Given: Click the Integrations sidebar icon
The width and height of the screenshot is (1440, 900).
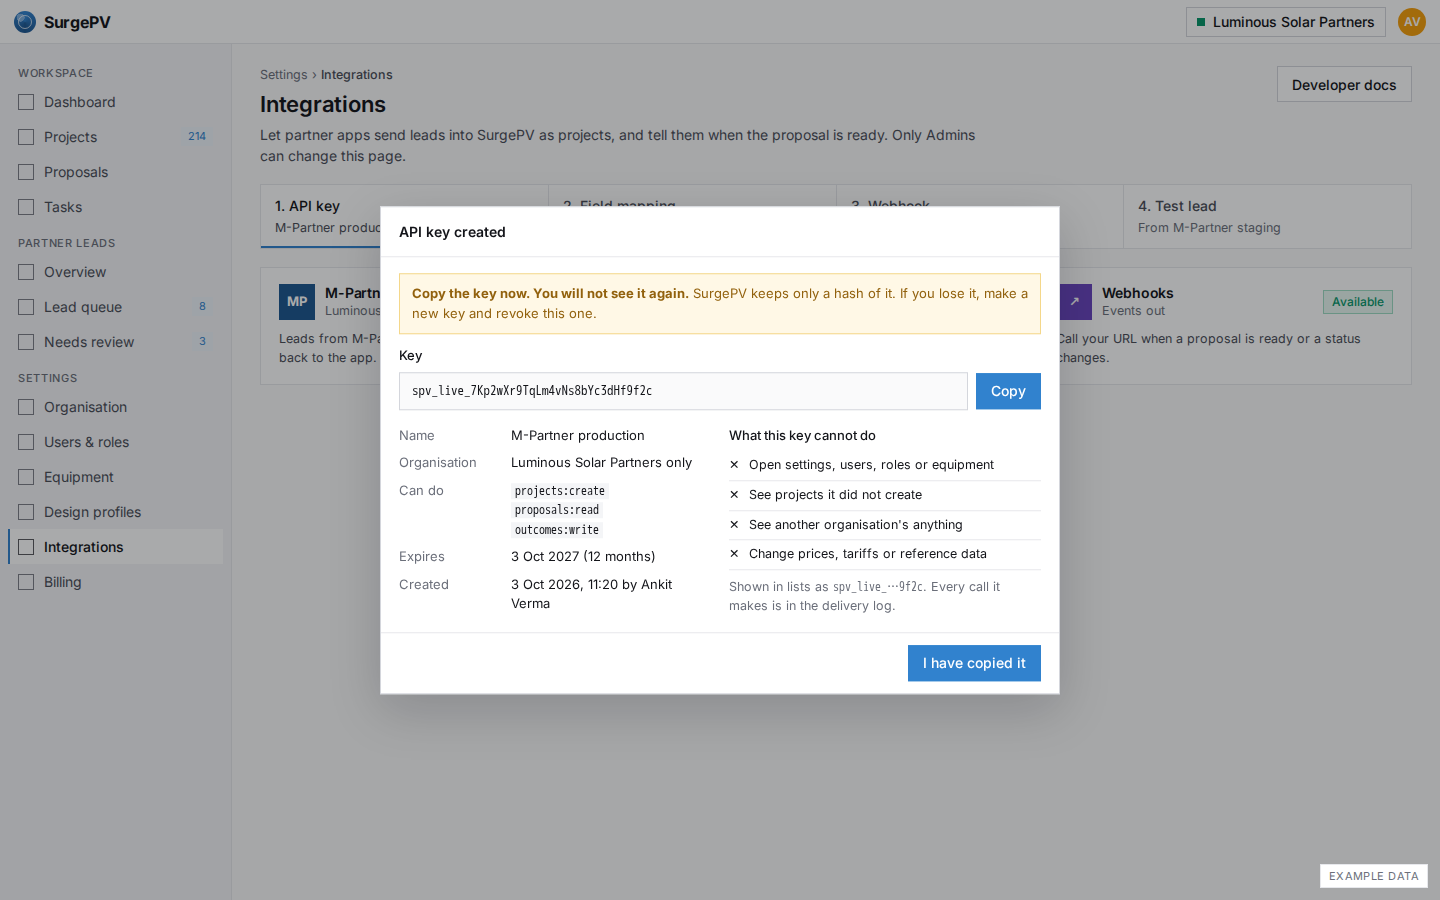Looking at the screenshot, I should (x=26, y=547).
